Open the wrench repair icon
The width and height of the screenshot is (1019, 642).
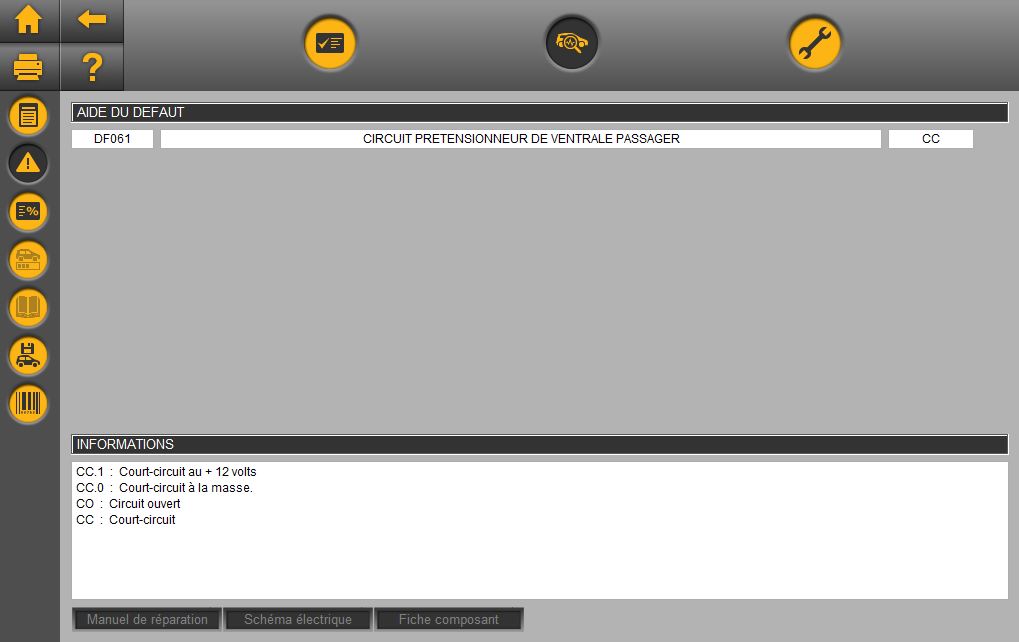pos(815,43)
